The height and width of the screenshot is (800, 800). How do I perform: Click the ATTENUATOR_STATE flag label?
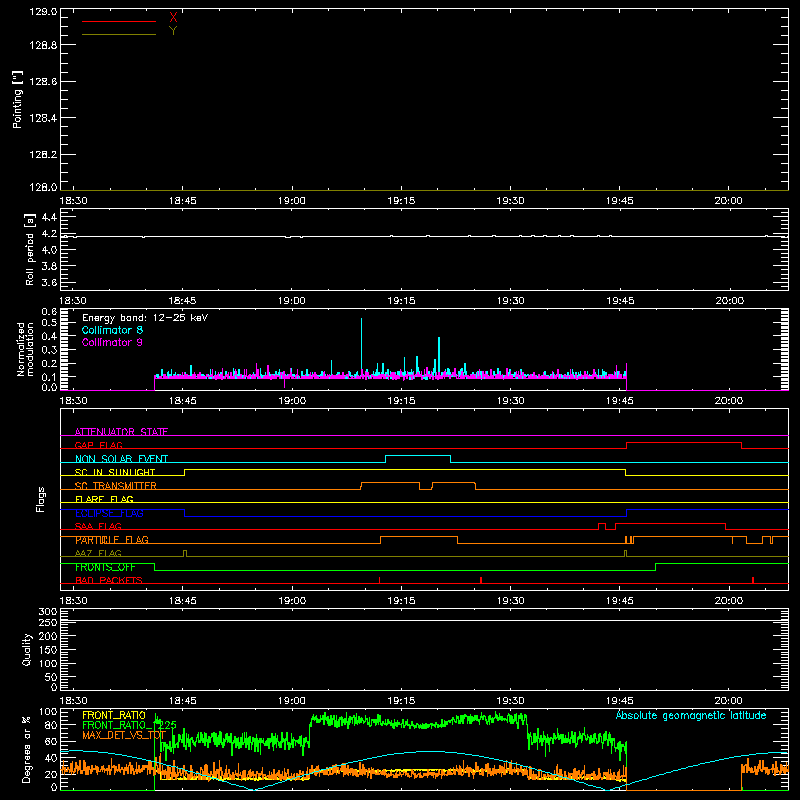click(121, 432)
